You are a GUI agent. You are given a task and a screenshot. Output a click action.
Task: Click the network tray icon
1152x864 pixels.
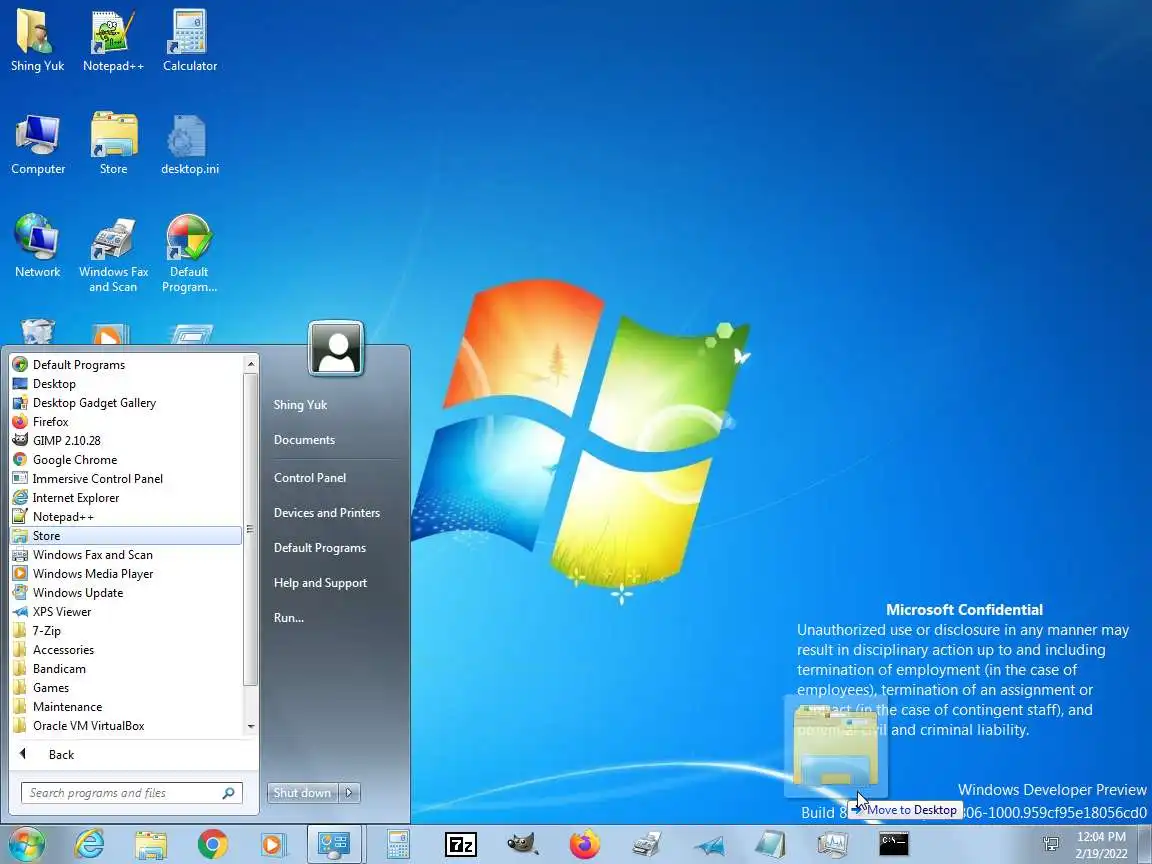pos(1051,843)
